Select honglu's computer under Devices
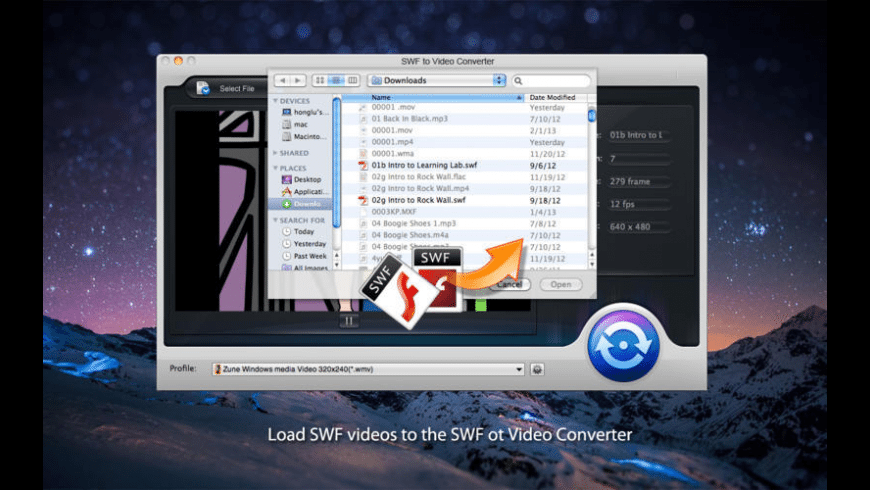 coord(305,112)
